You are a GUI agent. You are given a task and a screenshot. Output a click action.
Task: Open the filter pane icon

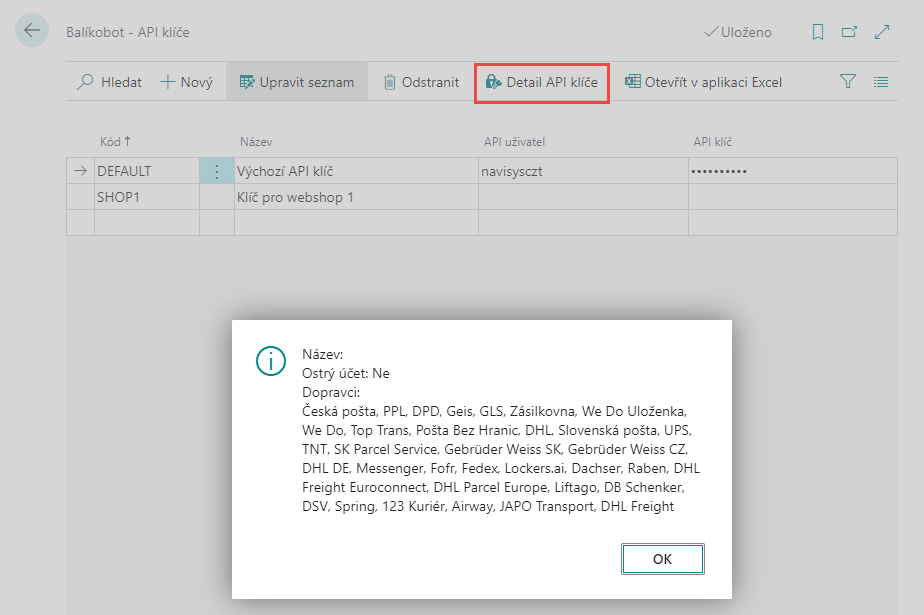848,82
